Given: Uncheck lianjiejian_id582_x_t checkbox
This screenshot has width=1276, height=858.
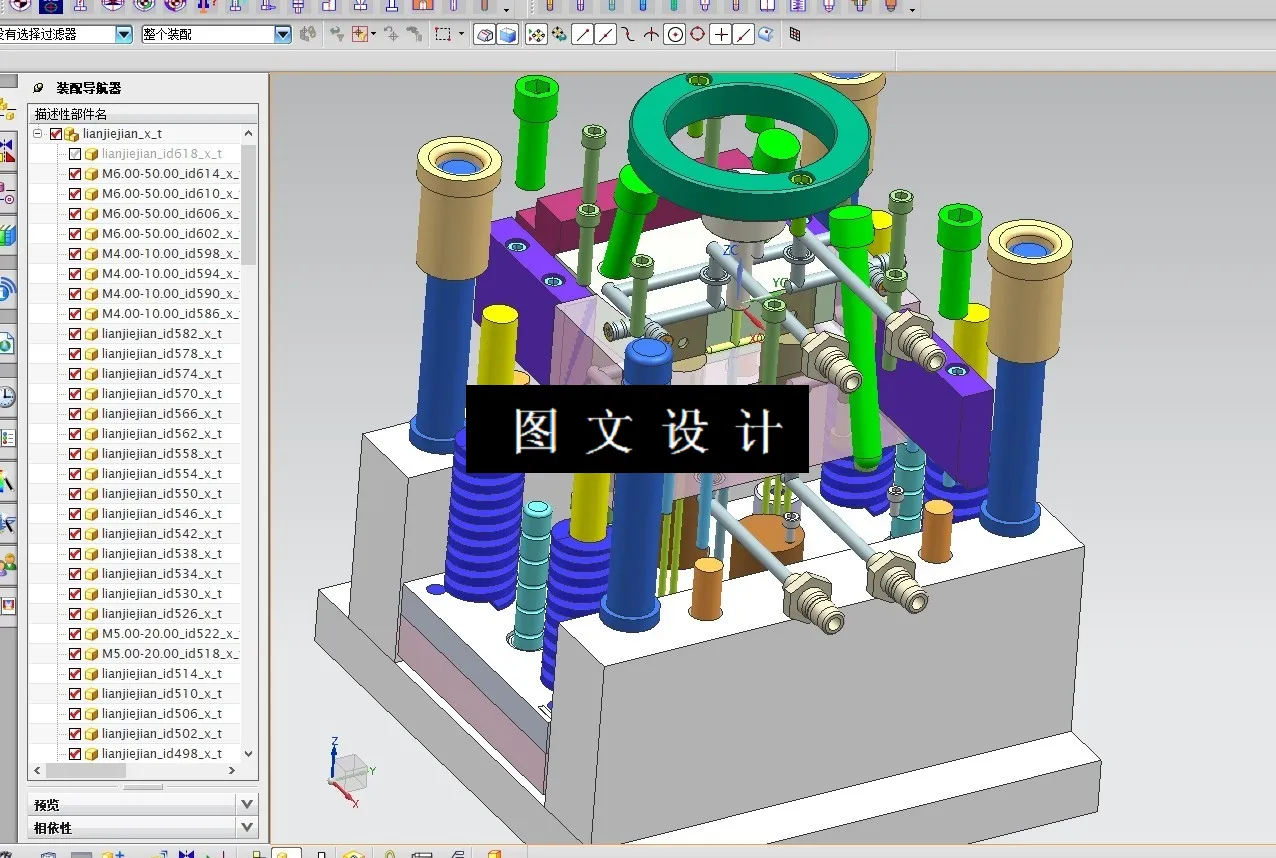Looking at the screenshot, I should pyautogui.click(x=75, y=334).
